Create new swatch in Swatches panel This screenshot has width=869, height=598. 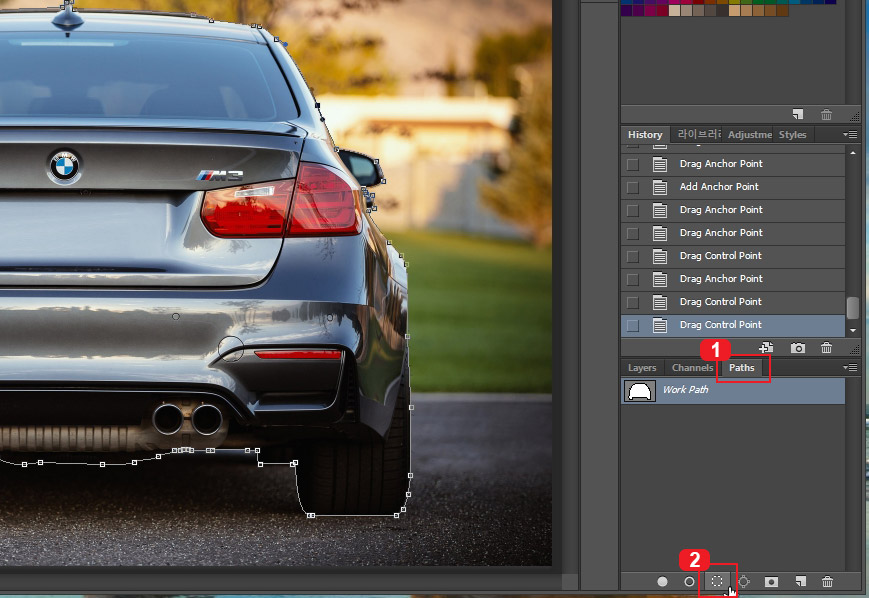798,114
